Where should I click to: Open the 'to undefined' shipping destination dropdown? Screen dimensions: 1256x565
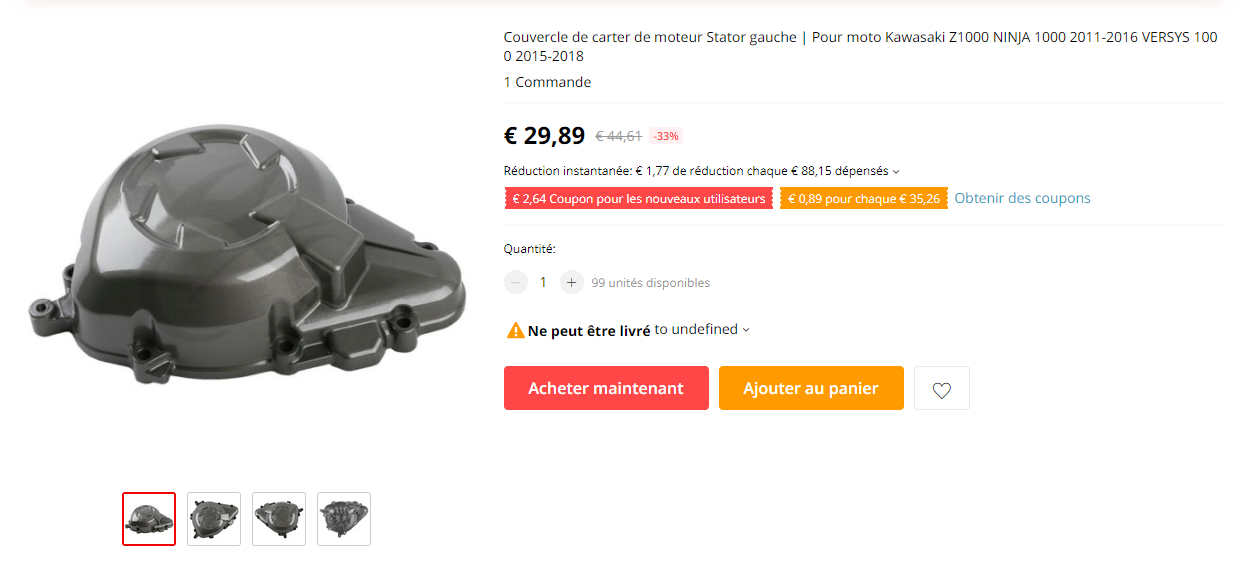click(702, 329)
